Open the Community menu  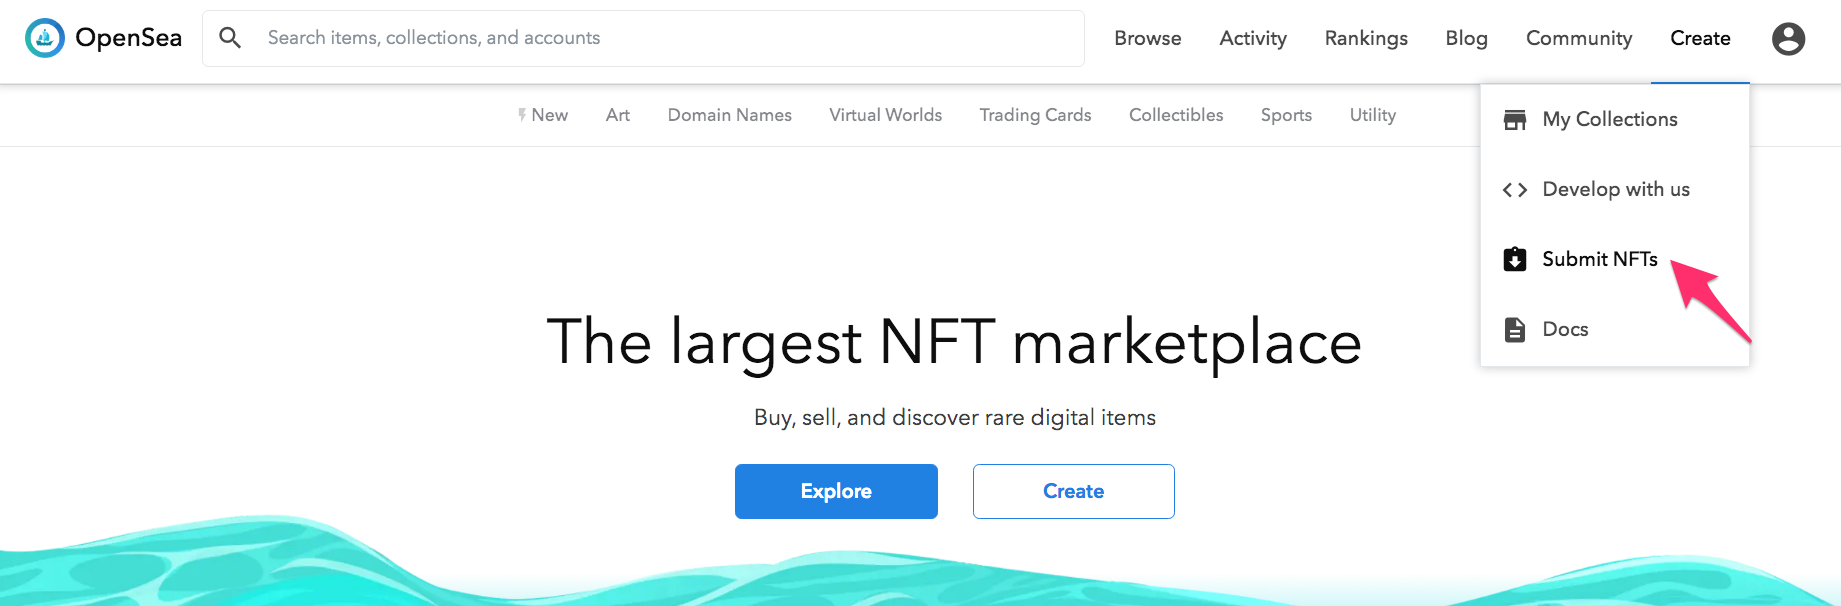(1579, 38)
